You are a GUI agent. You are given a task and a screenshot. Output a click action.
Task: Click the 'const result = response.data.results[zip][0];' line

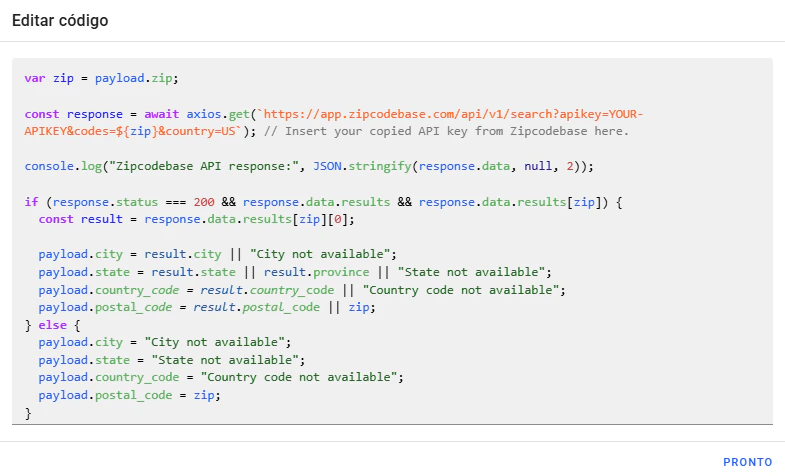196,219
